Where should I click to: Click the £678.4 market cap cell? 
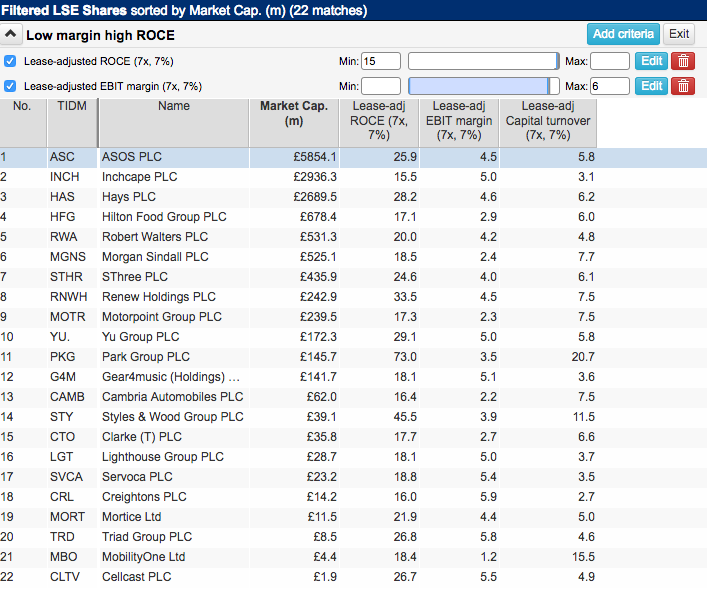[318, 217]
